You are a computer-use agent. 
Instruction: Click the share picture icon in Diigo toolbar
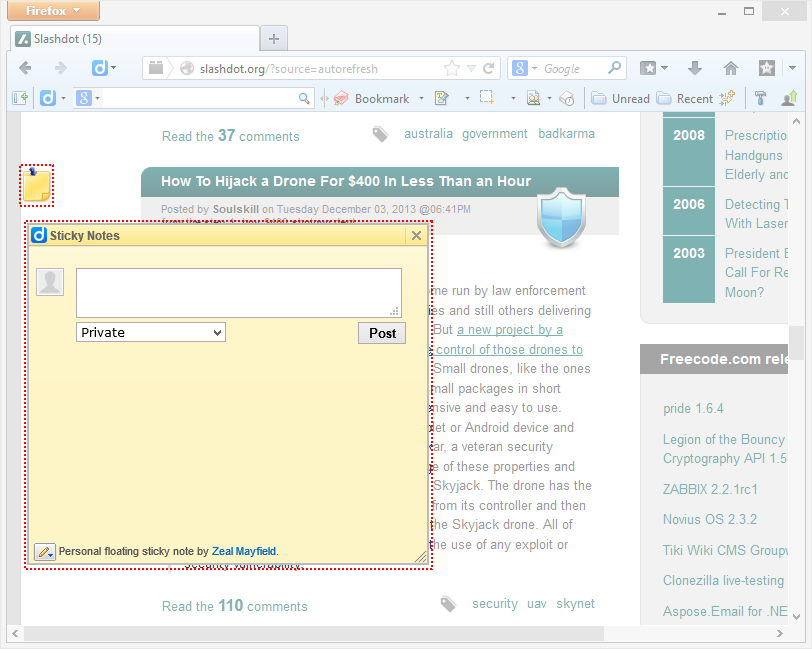point(533,98)
